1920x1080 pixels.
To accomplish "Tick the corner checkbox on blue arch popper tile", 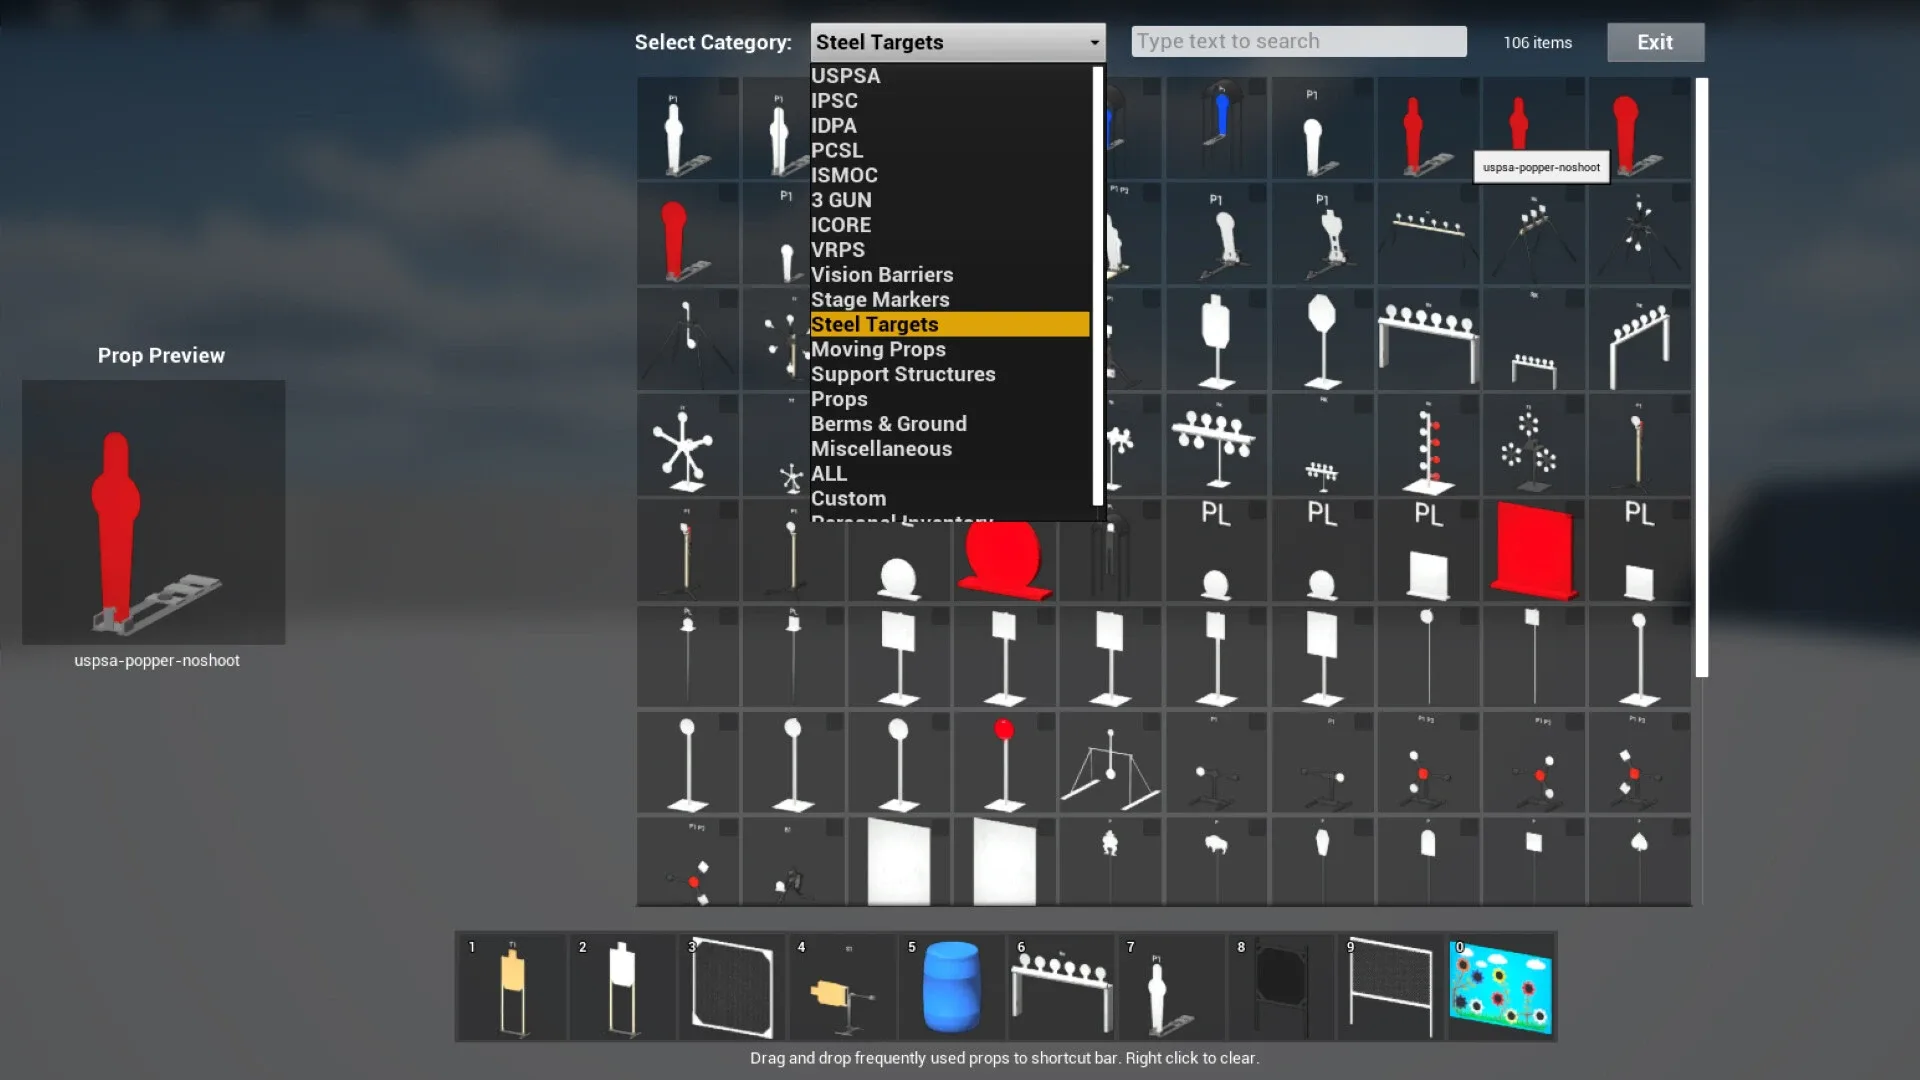I will (1257, 88).
